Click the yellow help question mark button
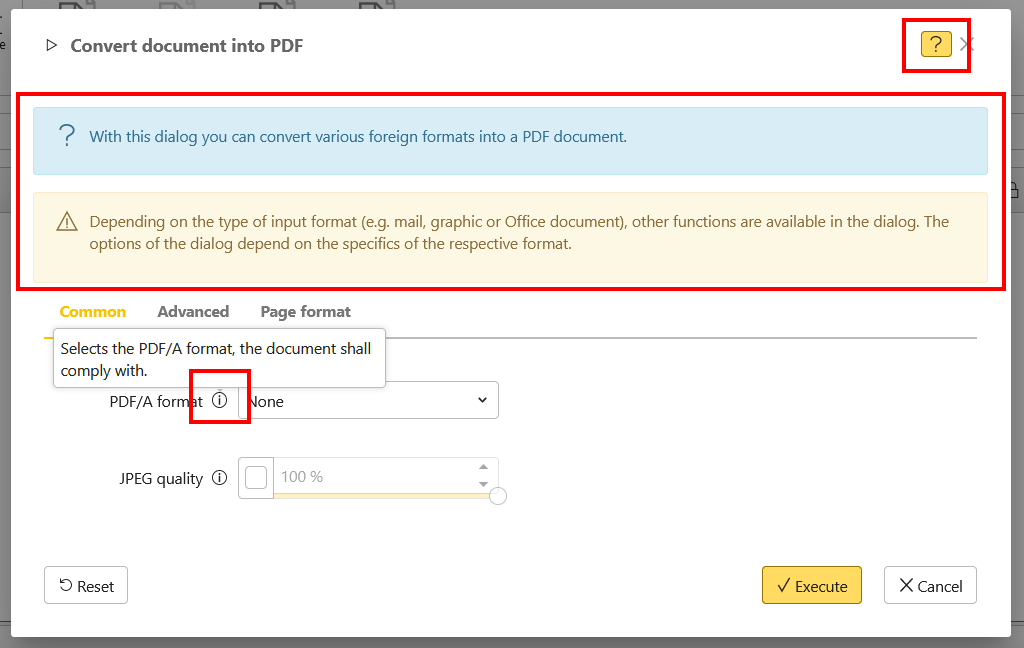Screen dimensions: 1024x648 935,44
